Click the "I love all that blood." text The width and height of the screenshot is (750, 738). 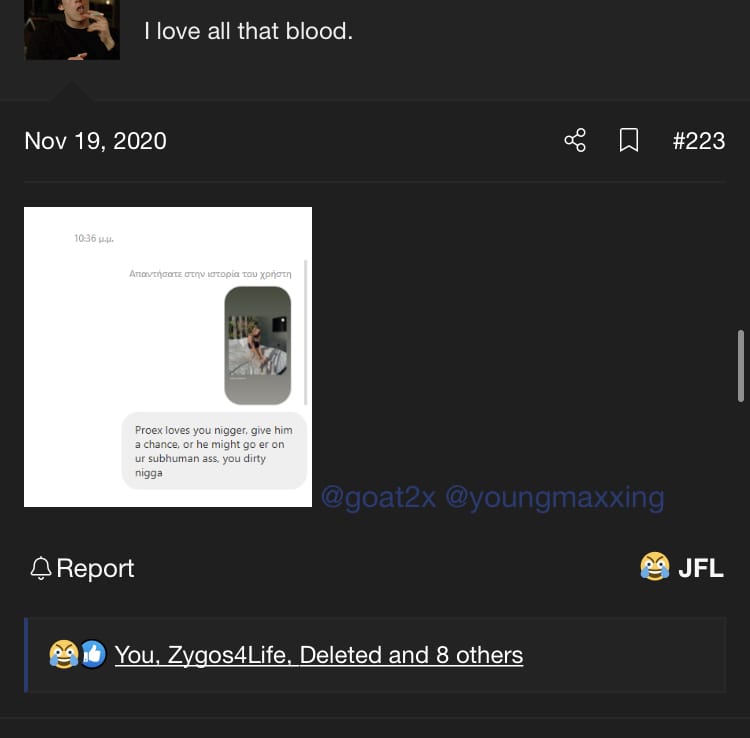[248, 31]
